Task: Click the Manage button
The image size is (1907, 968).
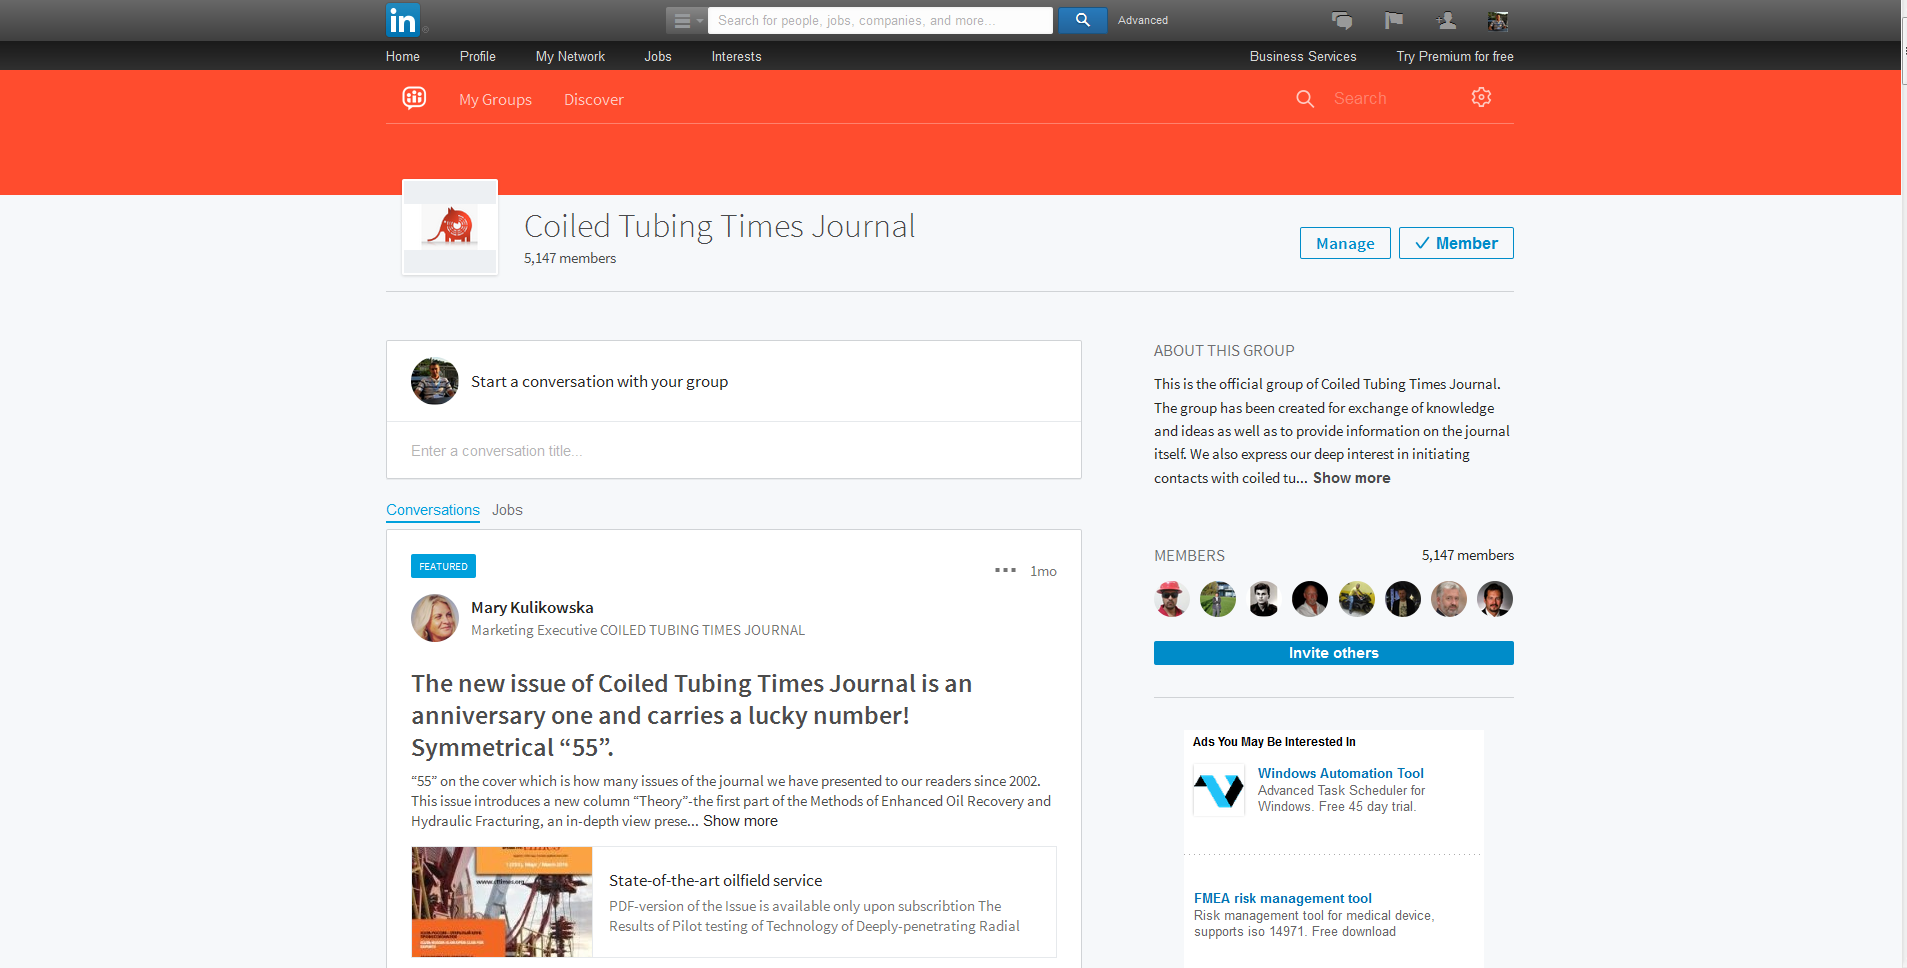Action: coord(1345,243)
